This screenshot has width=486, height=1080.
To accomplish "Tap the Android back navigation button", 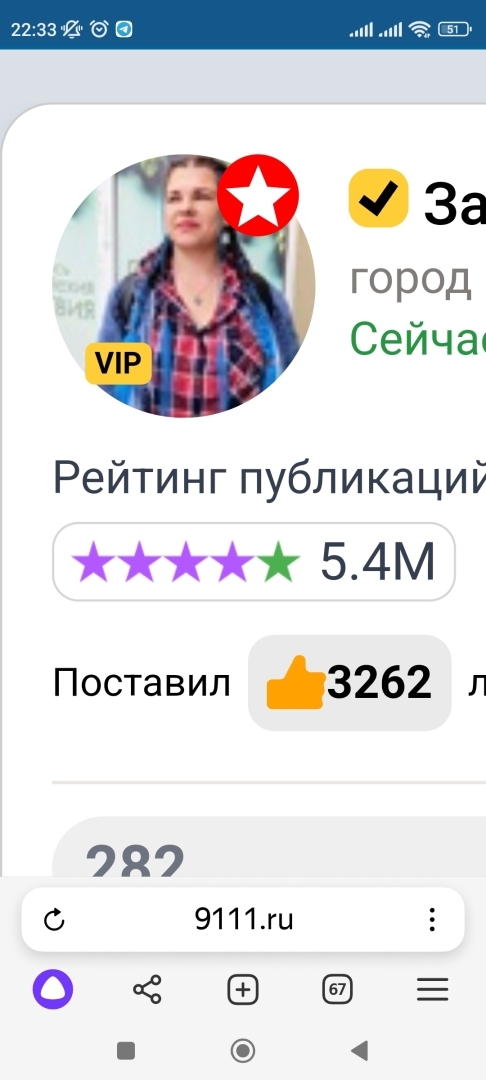I will 359,1050.
